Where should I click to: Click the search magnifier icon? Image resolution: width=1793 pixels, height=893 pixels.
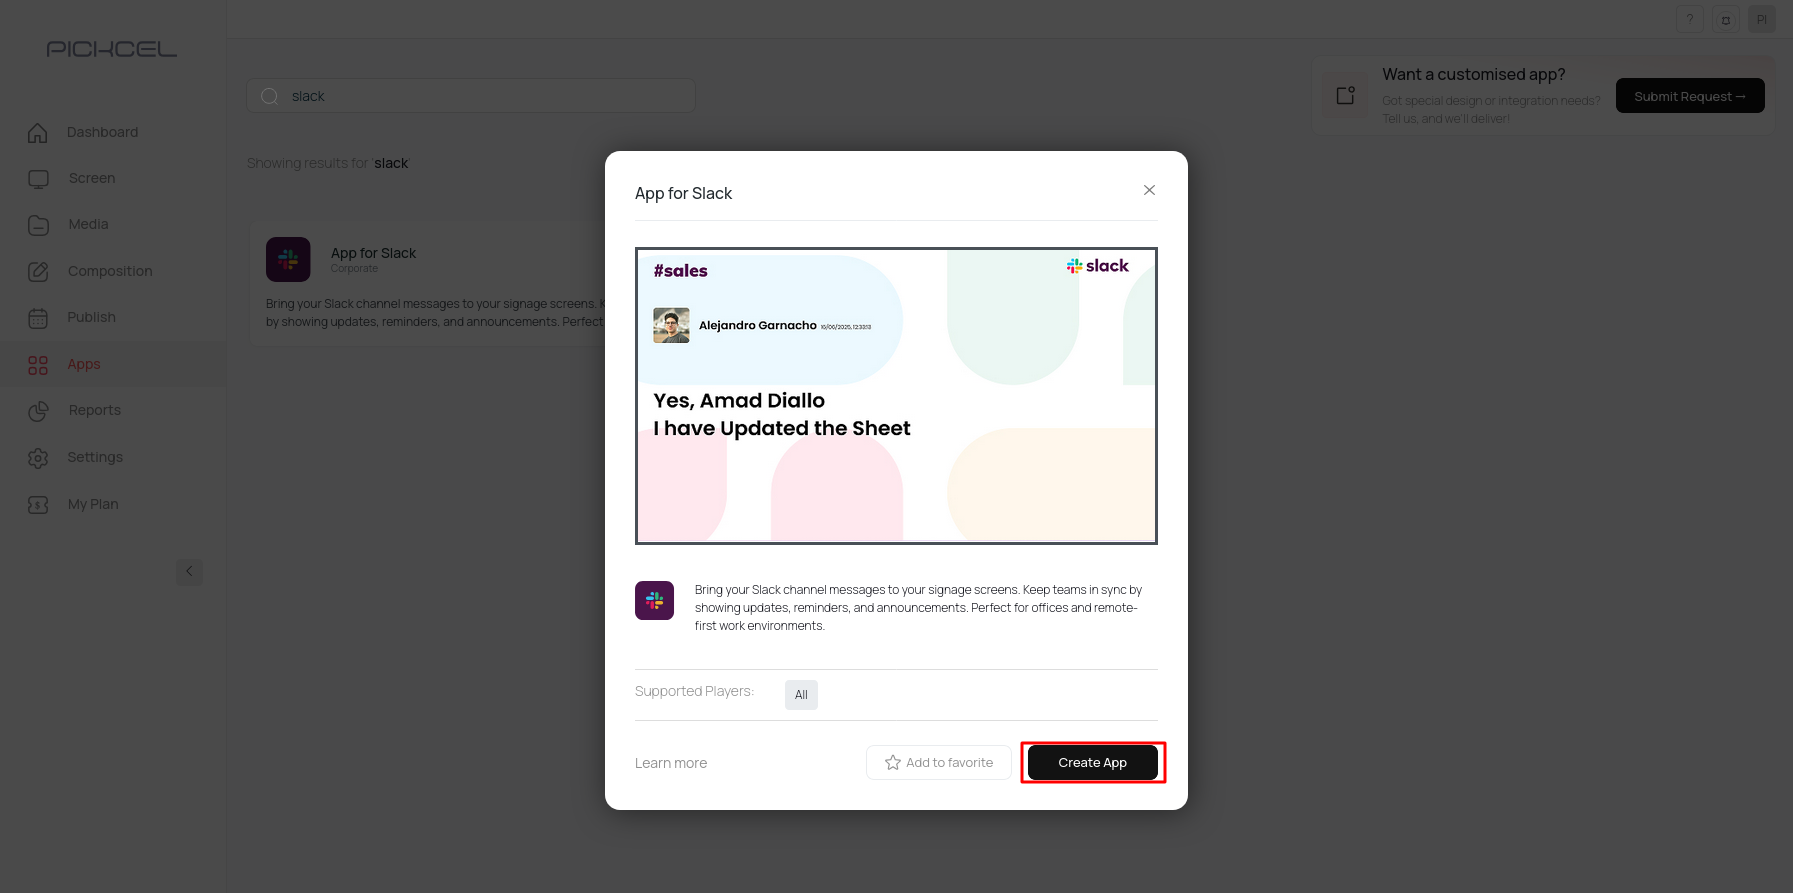pyautogui.click(x=269, y=96)
